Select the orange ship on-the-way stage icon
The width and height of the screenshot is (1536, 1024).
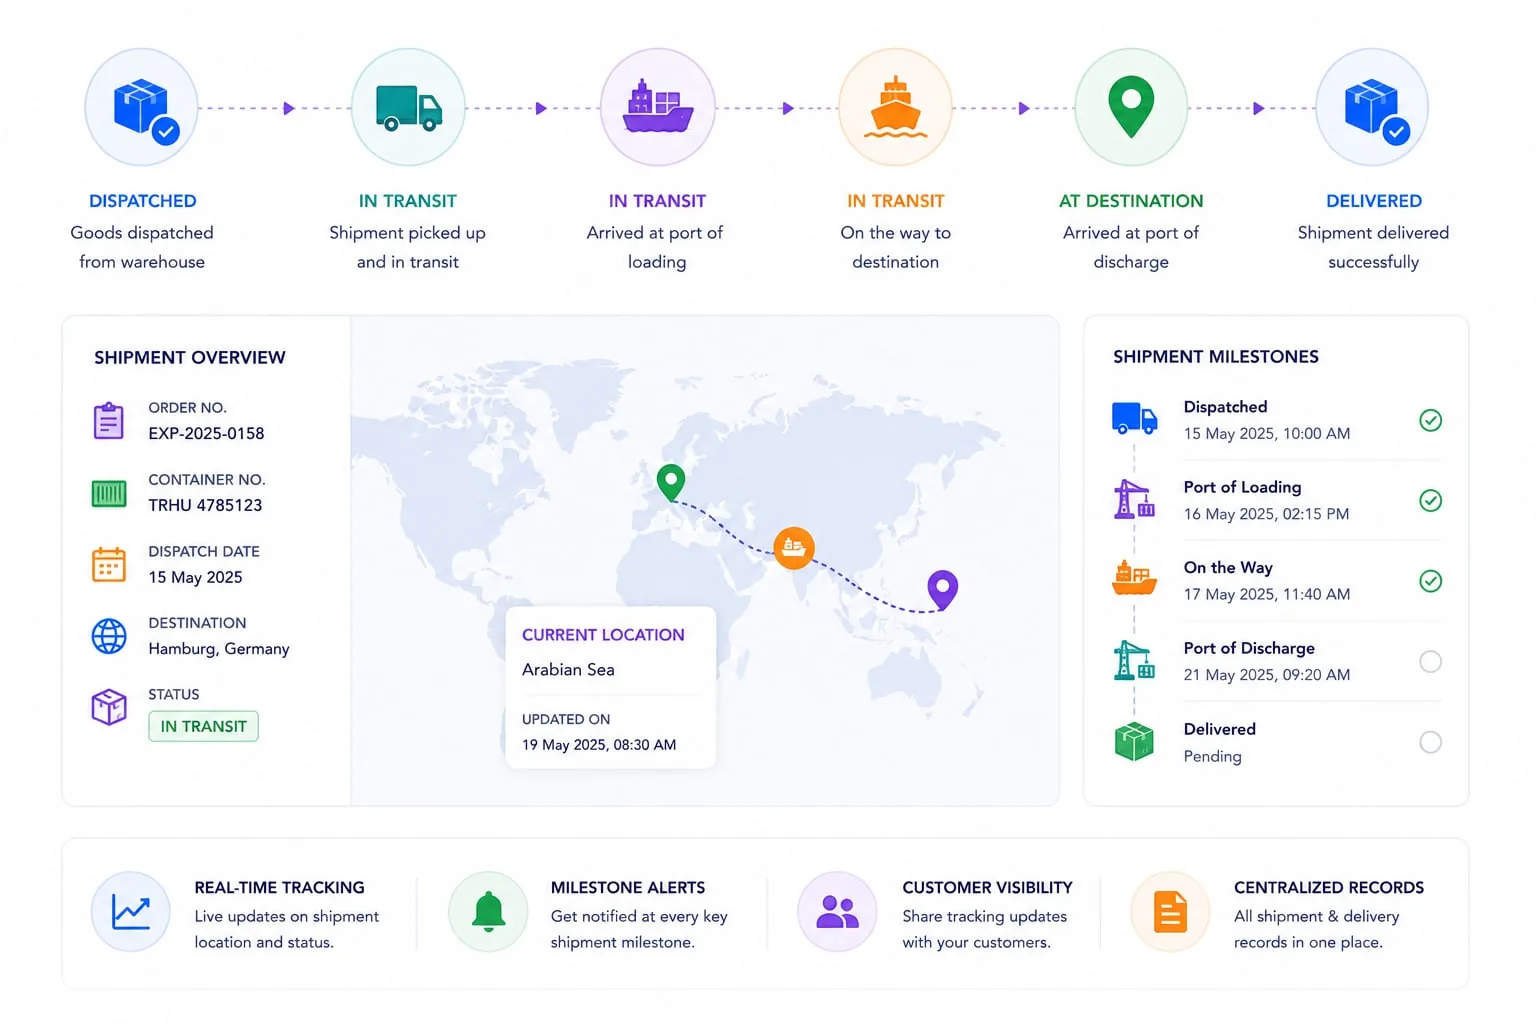point(895,108)
